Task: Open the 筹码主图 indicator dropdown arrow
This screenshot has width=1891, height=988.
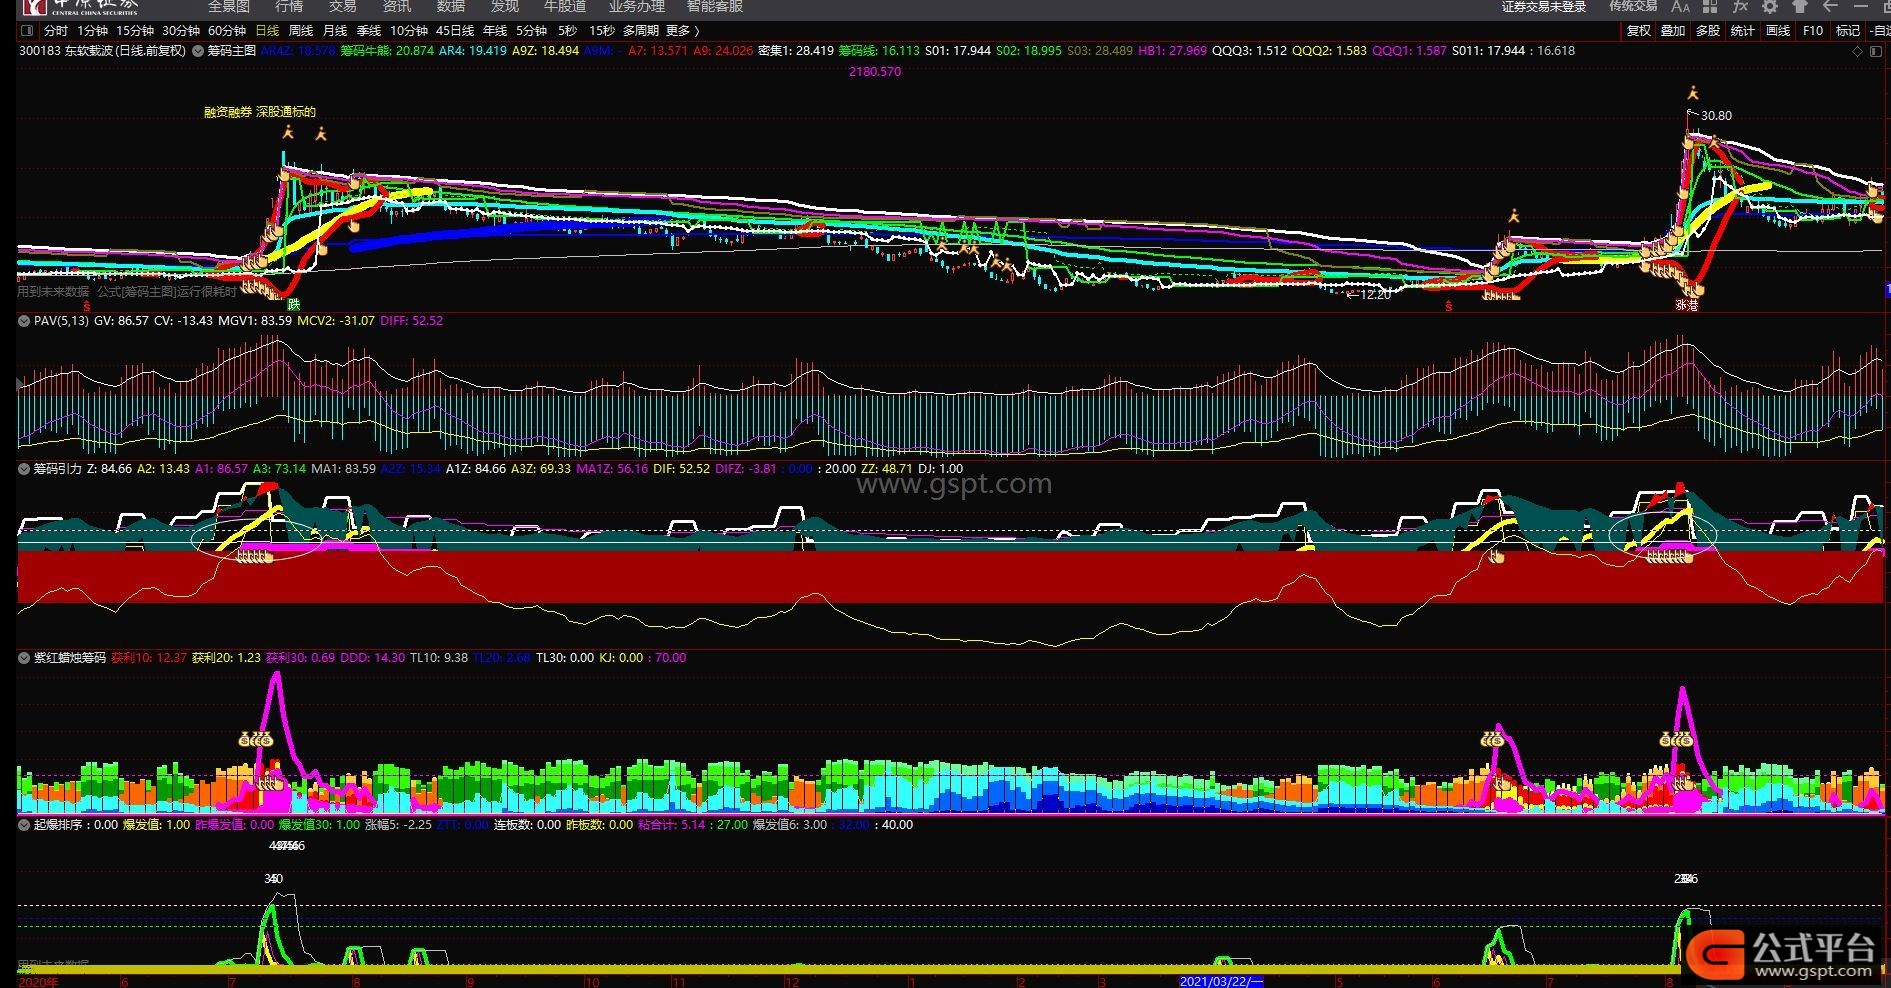Action: [199, 51]
